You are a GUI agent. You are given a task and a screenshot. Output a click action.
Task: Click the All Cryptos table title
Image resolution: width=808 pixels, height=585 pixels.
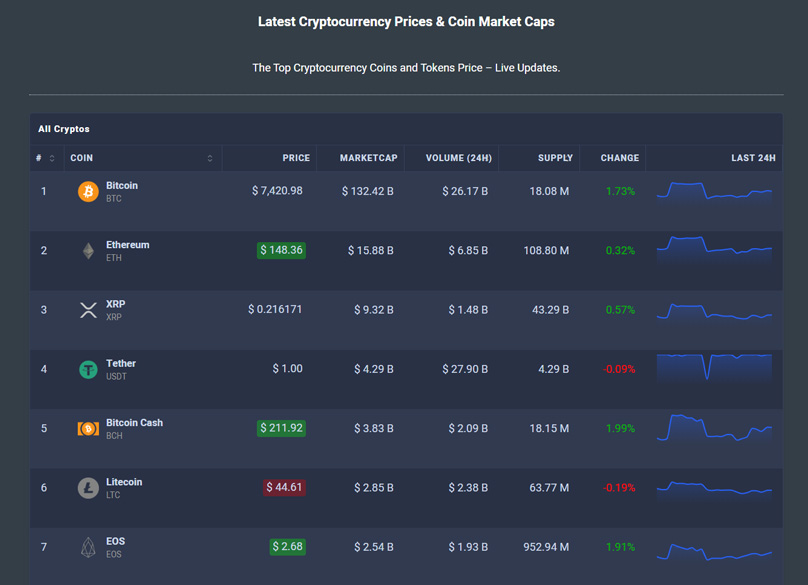pos(63,129)
